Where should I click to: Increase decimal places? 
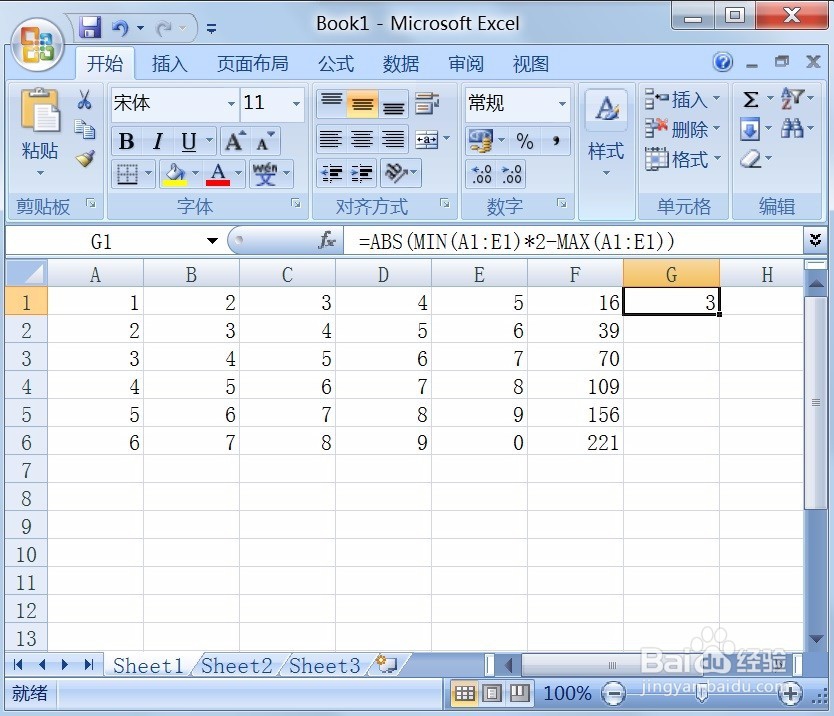(481, 174)
